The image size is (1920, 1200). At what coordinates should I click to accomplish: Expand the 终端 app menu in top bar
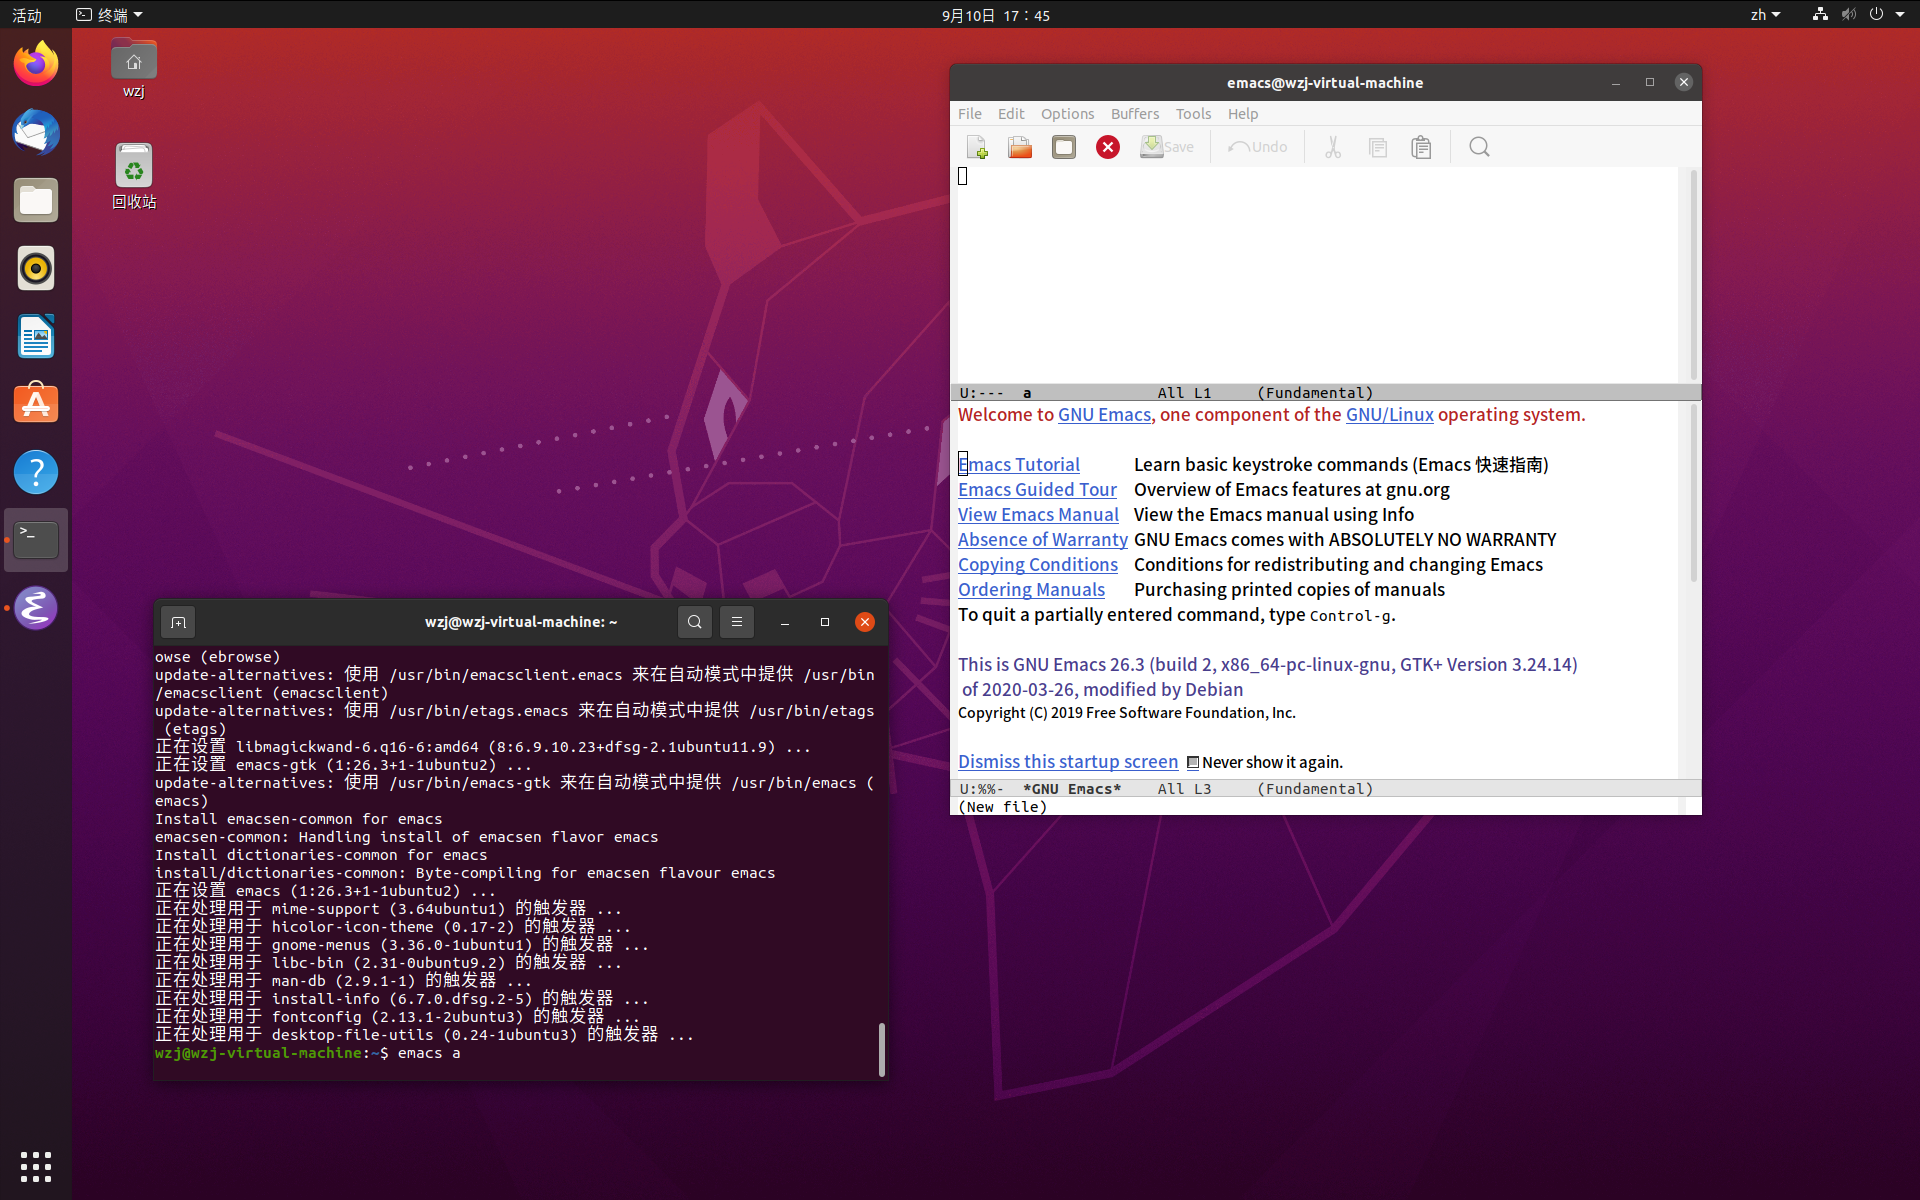pos(110,15)
